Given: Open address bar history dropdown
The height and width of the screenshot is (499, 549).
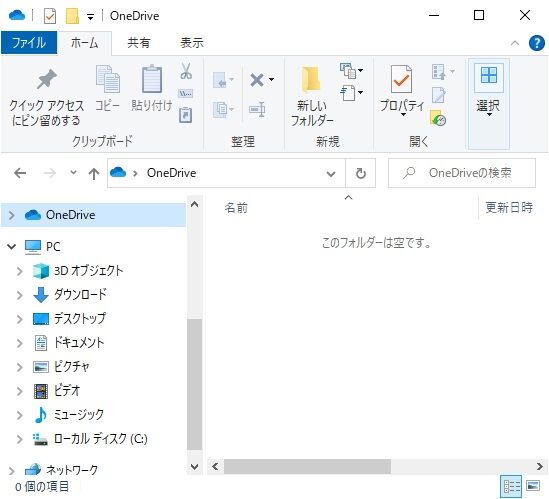Looking at the screenshot, I should click(x=331, y=174).
